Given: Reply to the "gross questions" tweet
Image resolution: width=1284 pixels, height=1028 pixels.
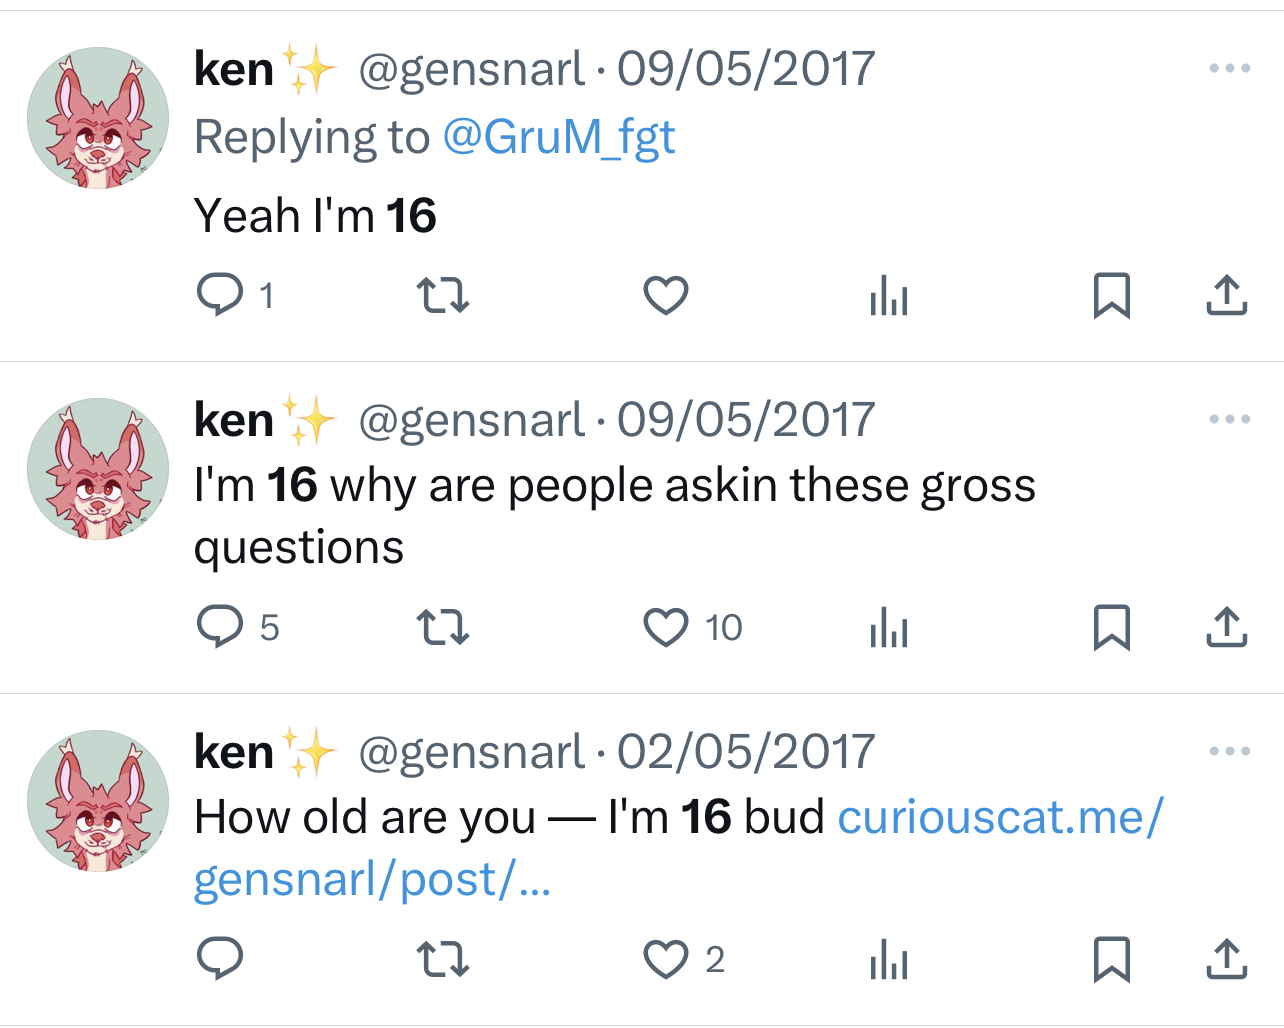Looking at the screenshot, I should pos(220,627).
